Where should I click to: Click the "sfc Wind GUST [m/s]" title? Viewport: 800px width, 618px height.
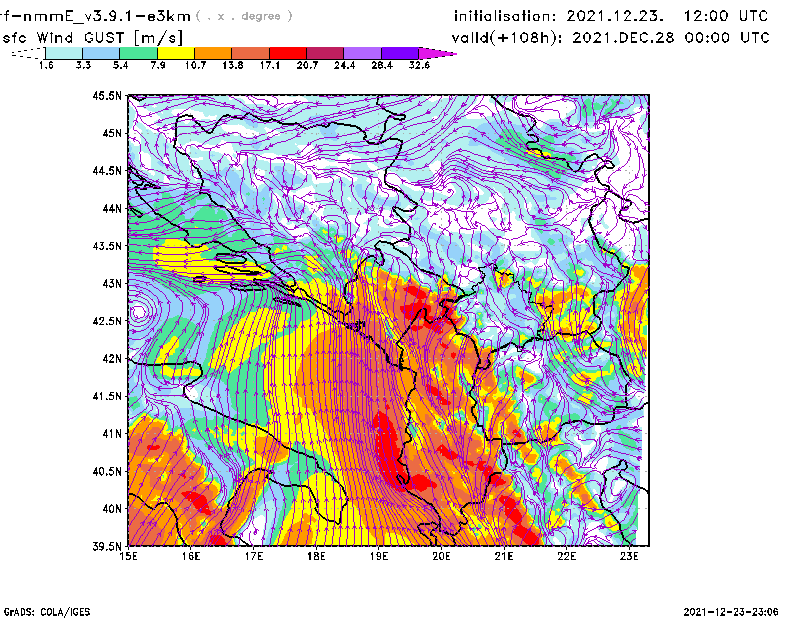pos(93,38)
